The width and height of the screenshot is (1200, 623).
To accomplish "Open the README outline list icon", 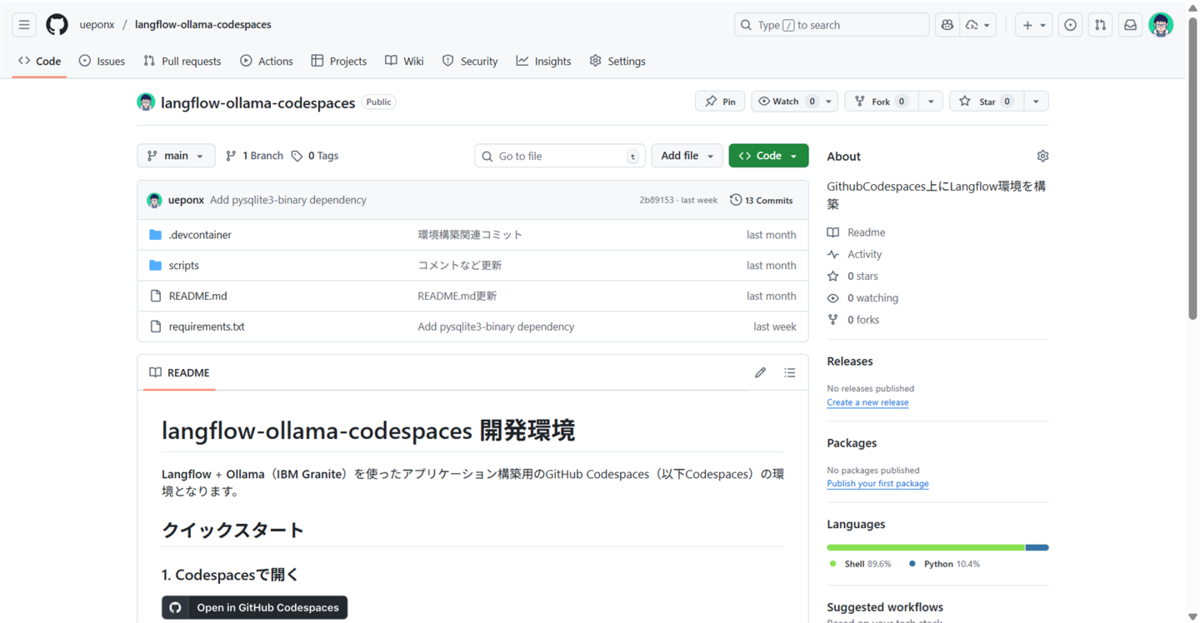I will (790, 373).
